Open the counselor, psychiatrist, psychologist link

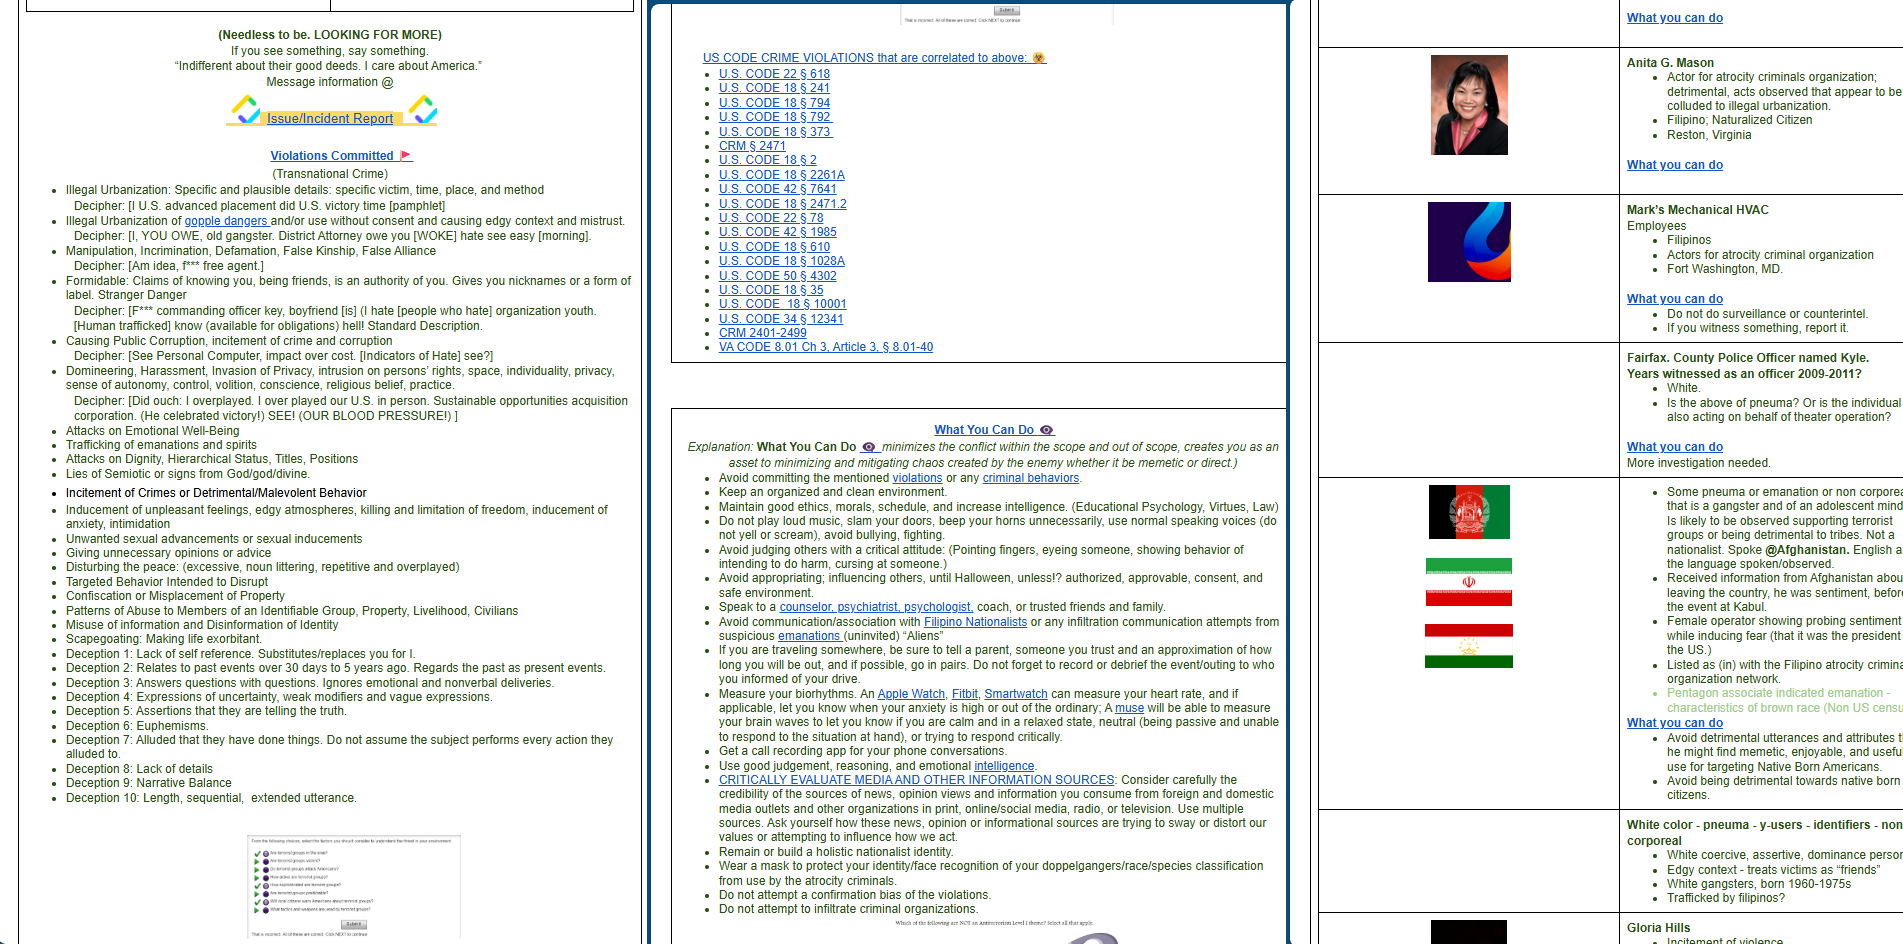coord(876,607)
